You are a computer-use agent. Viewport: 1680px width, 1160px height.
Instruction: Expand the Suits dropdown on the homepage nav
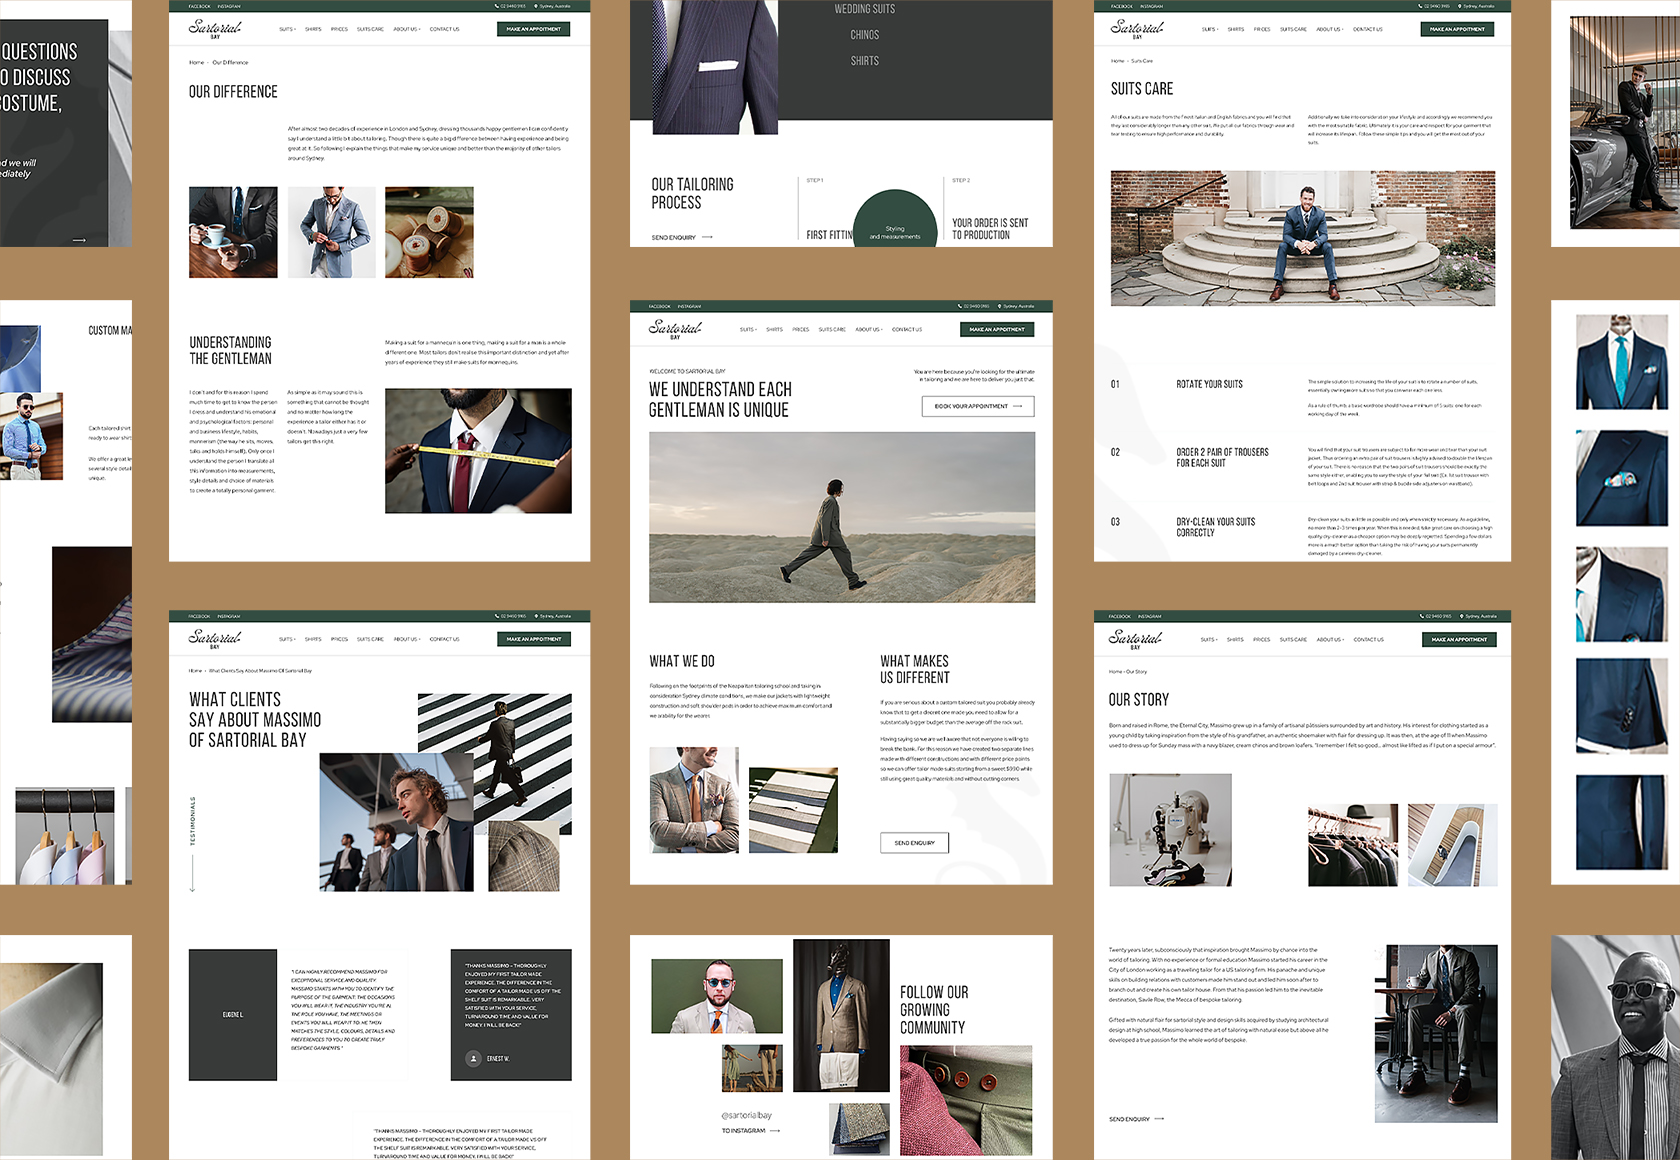coord(748,329)
